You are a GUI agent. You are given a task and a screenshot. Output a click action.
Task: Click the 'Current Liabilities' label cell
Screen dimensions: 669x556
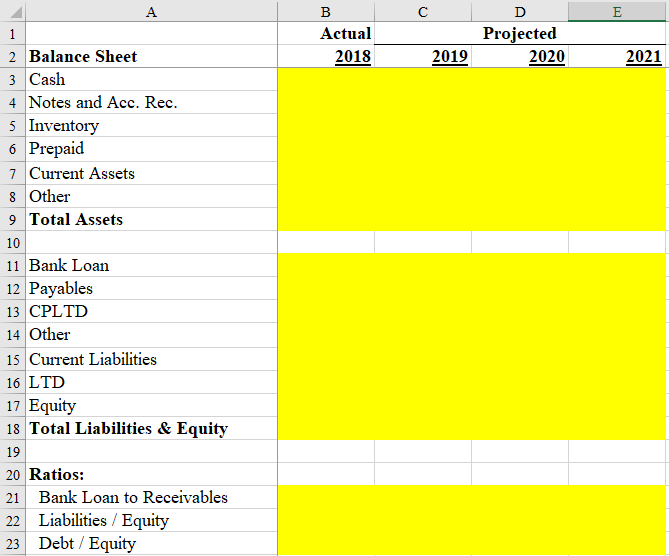(151, 359)
